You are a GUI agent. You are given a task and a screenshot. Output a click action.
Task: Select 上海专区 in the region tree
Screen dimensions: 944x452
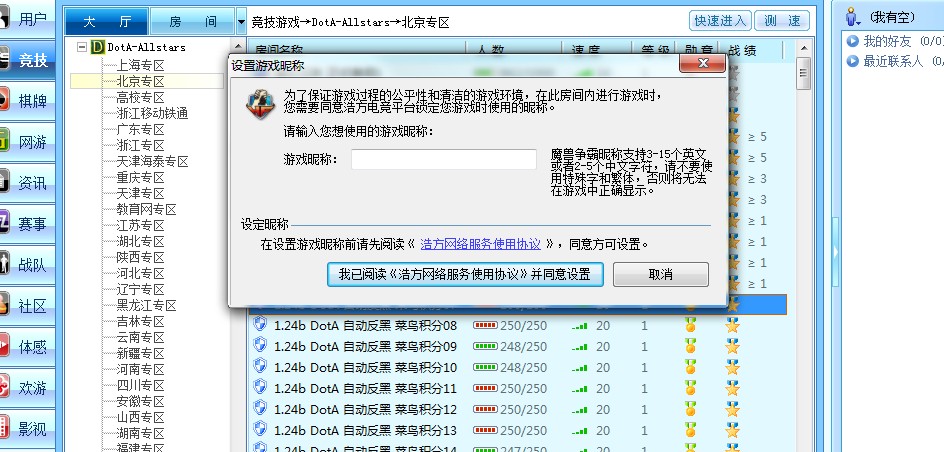(140, 65)
